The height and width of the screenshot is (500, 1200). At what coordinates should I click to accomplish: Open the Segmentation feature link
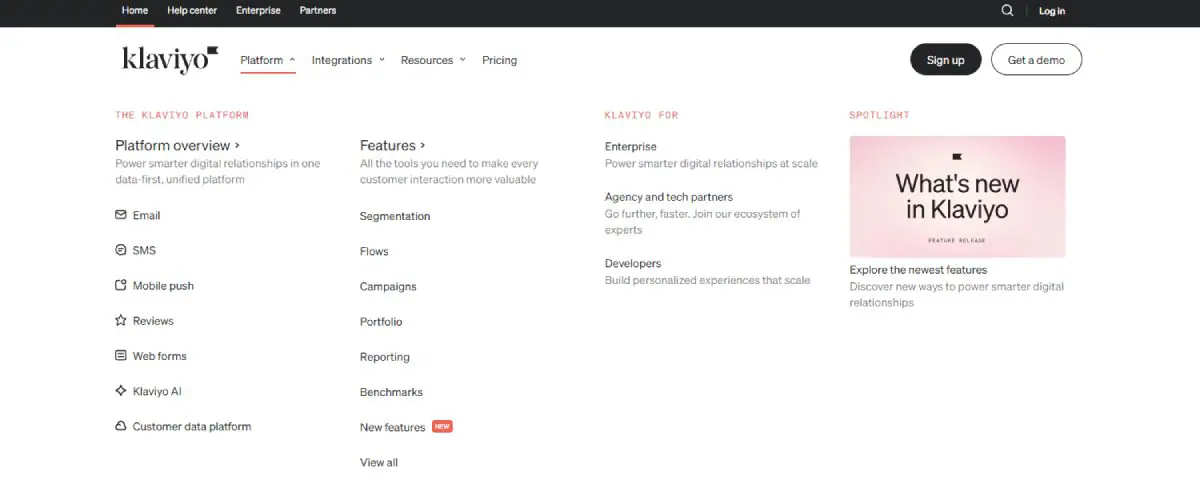point(395,216)
